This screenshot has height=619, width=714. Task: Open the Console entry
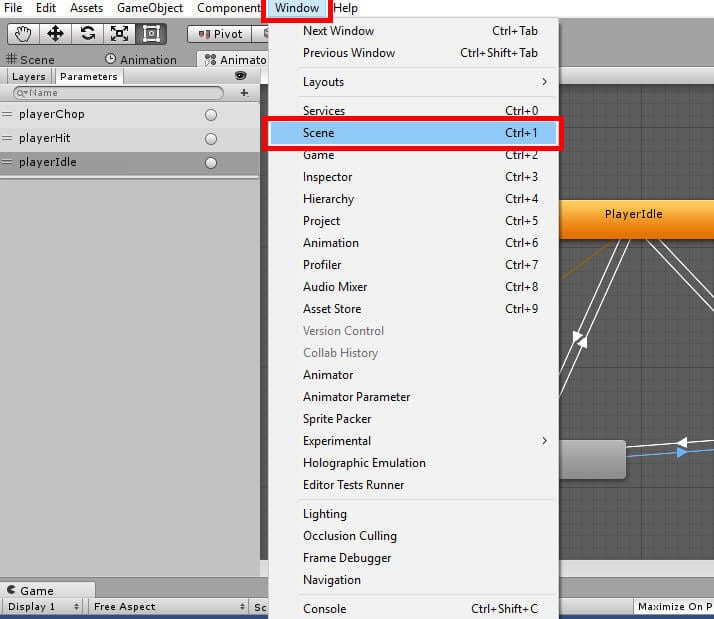tap(413, 609)
